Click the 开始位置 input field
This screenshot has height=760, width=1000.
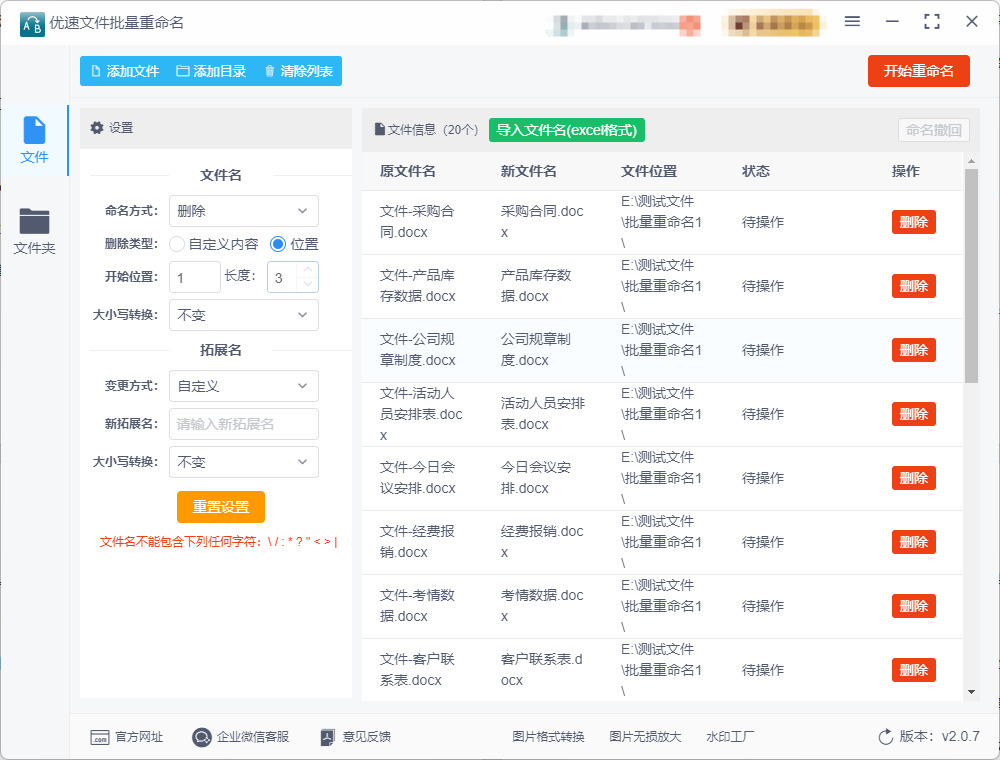tap(195, 277)
